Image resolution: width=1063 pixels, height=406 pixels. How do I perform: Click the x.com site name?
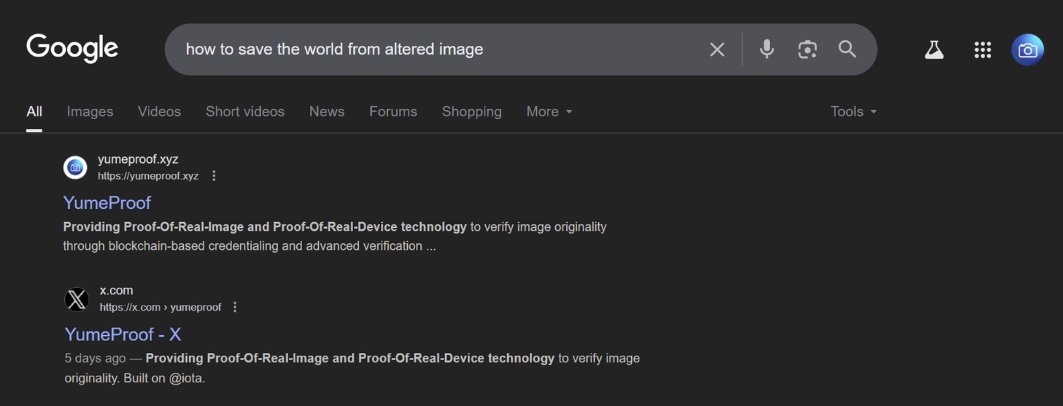pyautogui.click(x=117, y=291)
